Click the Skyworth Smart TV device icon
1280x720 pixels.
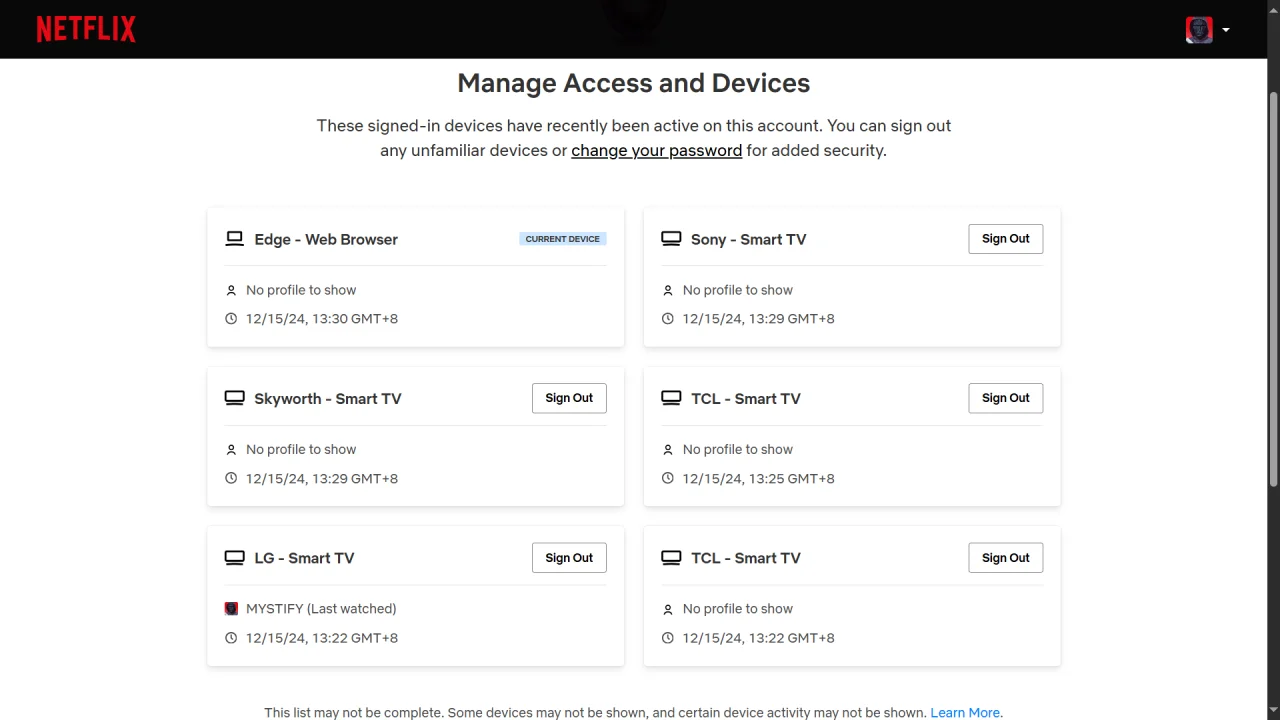click(x=234, y=398)
